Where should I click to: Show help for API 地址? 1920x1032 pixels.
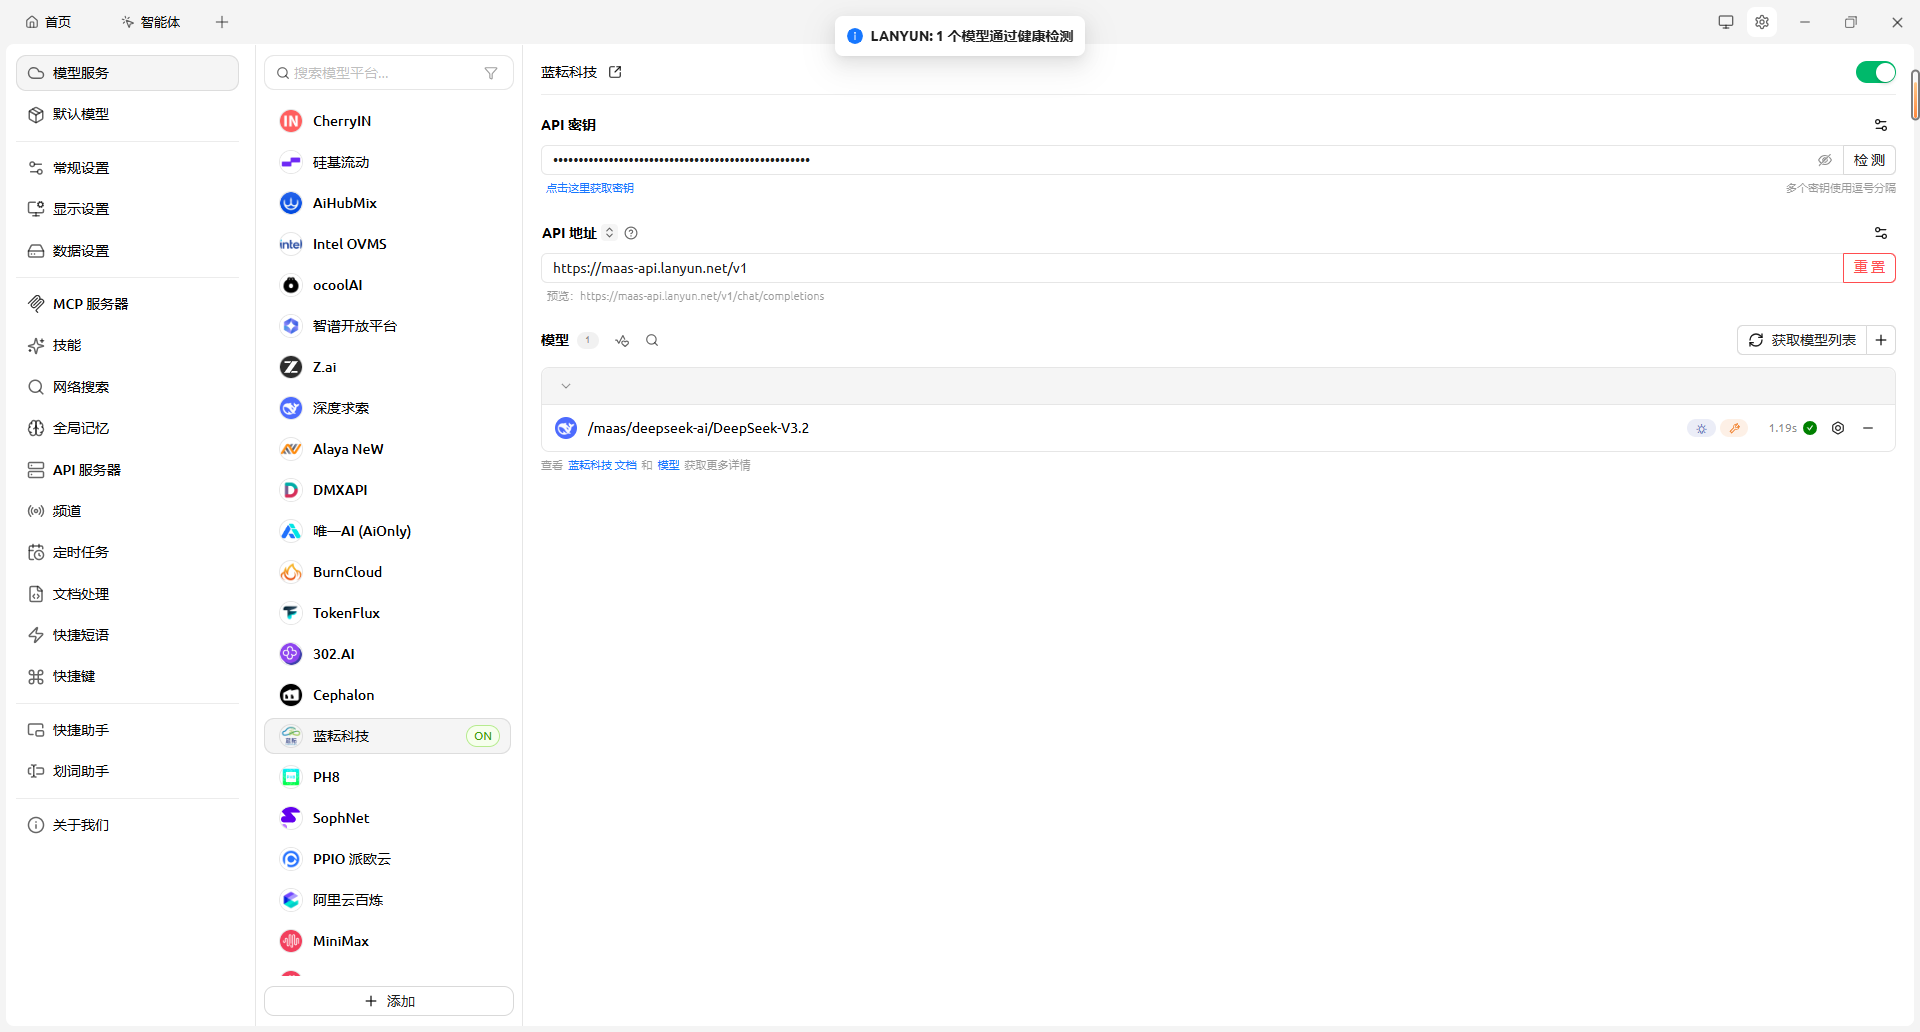tap(631, 233)
